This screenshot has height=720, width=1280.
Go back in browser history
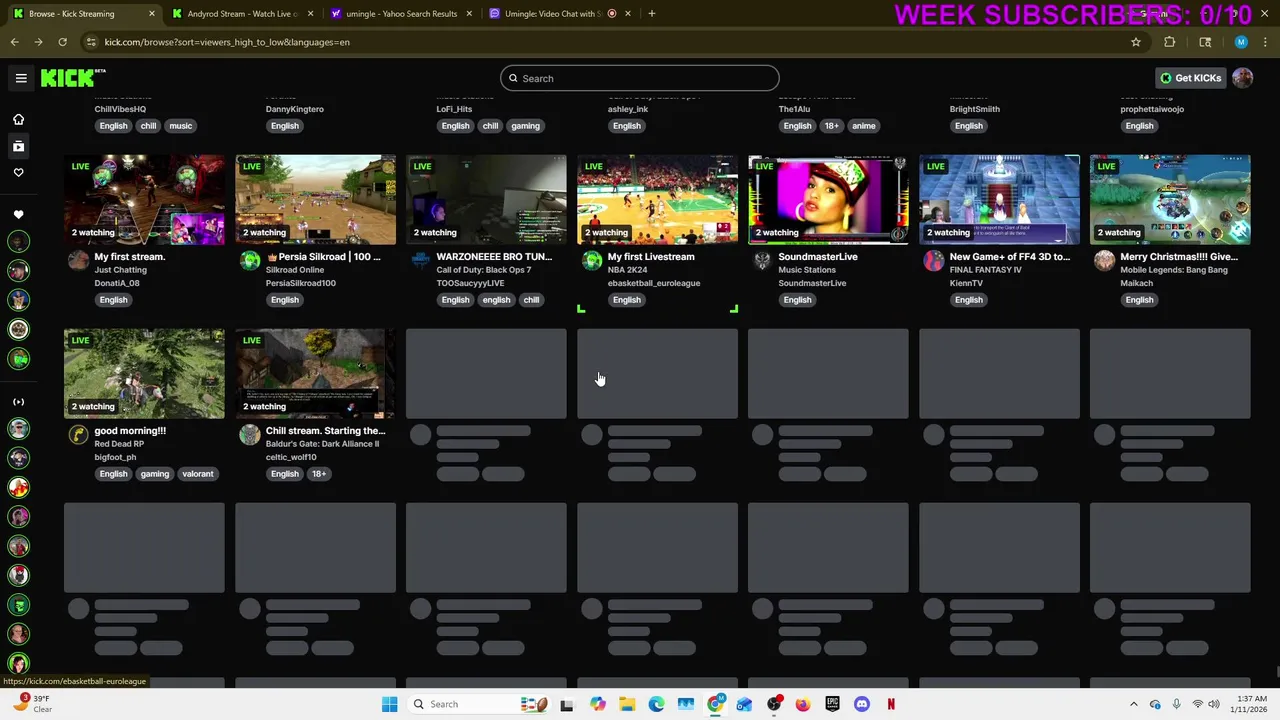click(x=14, y=42)
